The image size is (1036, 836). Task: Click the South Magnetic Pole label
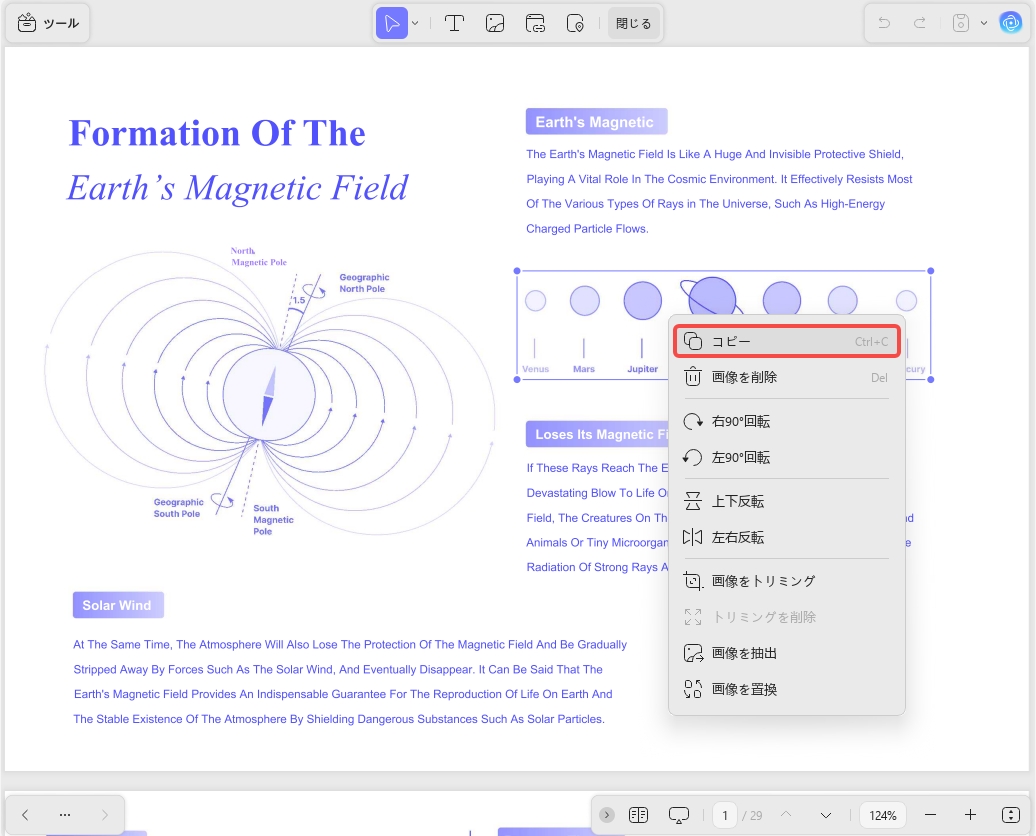273,519
